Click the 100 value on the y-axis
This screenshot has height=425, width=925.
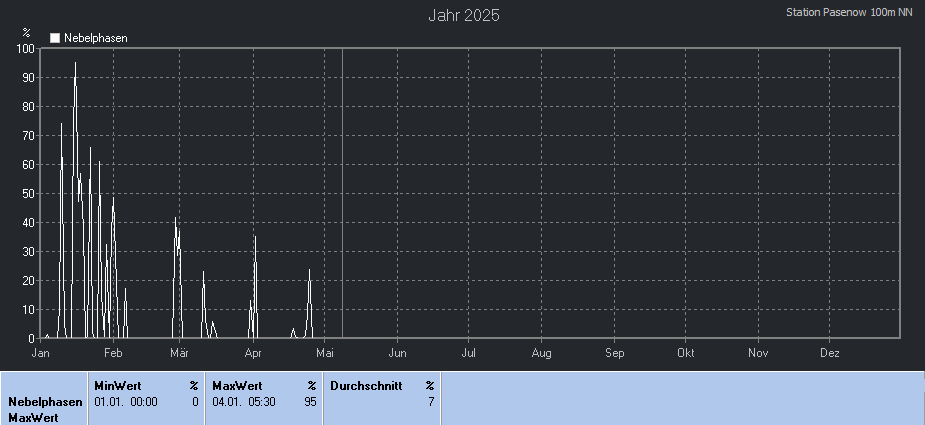[x=27, y=48]
